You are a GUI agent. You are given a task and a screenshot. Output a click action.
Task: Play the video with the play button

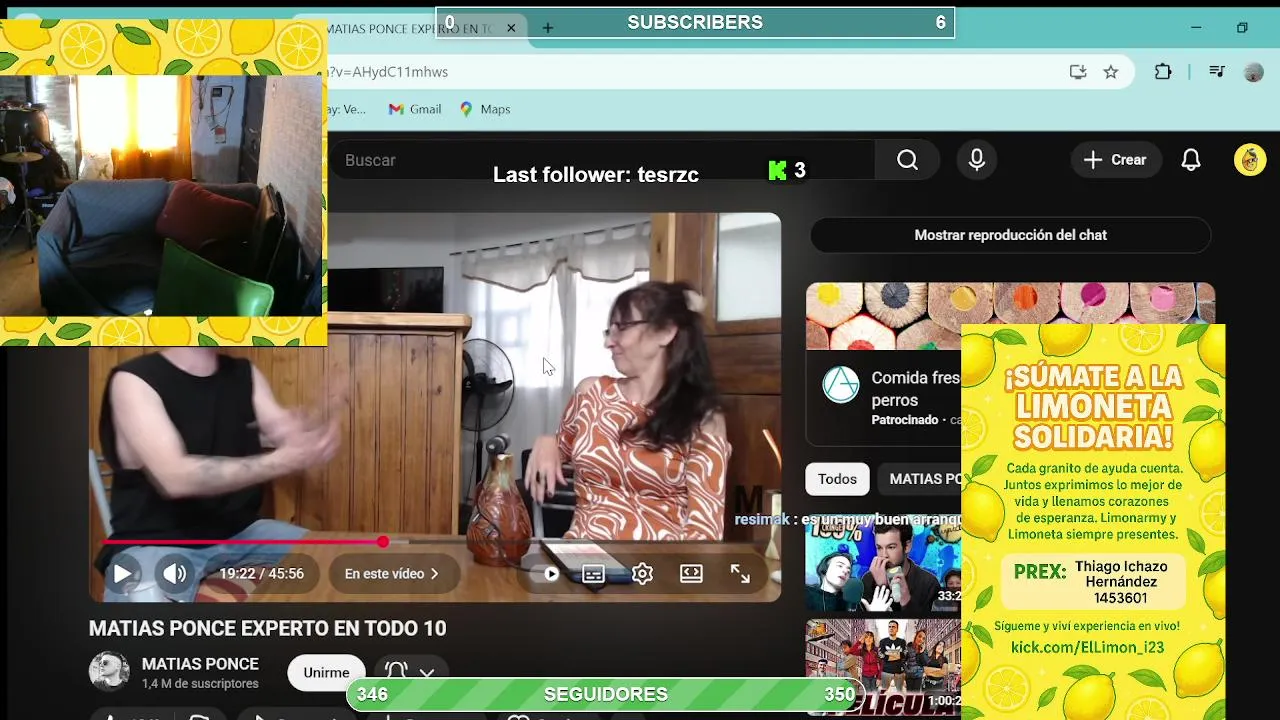(122, 574)
